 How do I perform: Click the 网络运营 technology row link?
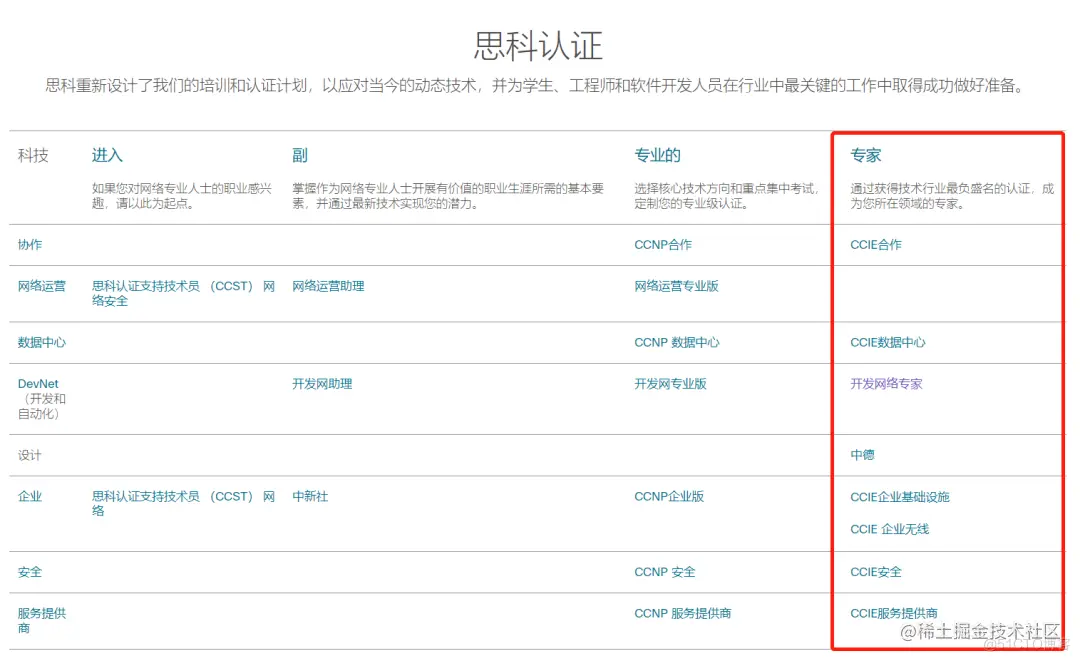(41, 286)
